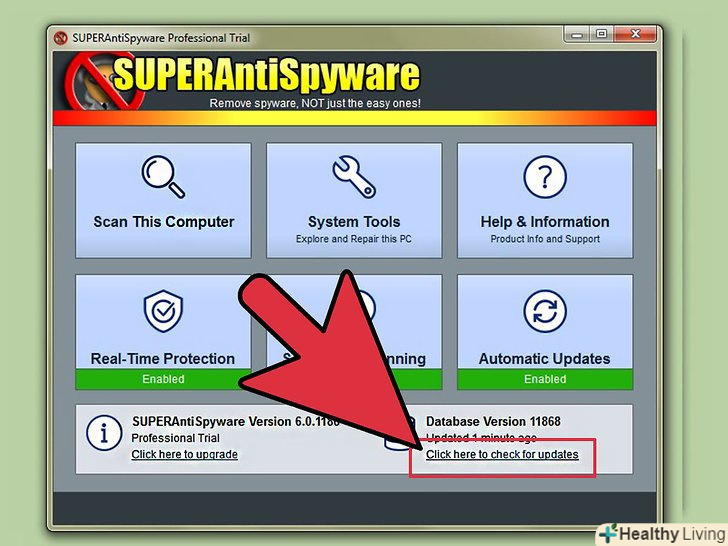
Task: Toggle Automatic Updates Enabled status bar
Action: click(x=545, y=379)
